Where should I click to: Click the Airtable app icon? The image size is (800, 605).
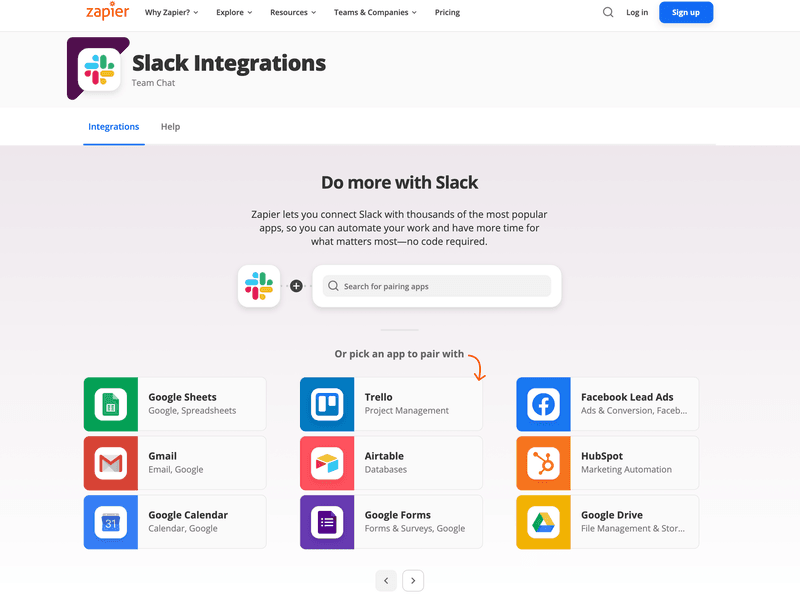click(x=327, y=463)
